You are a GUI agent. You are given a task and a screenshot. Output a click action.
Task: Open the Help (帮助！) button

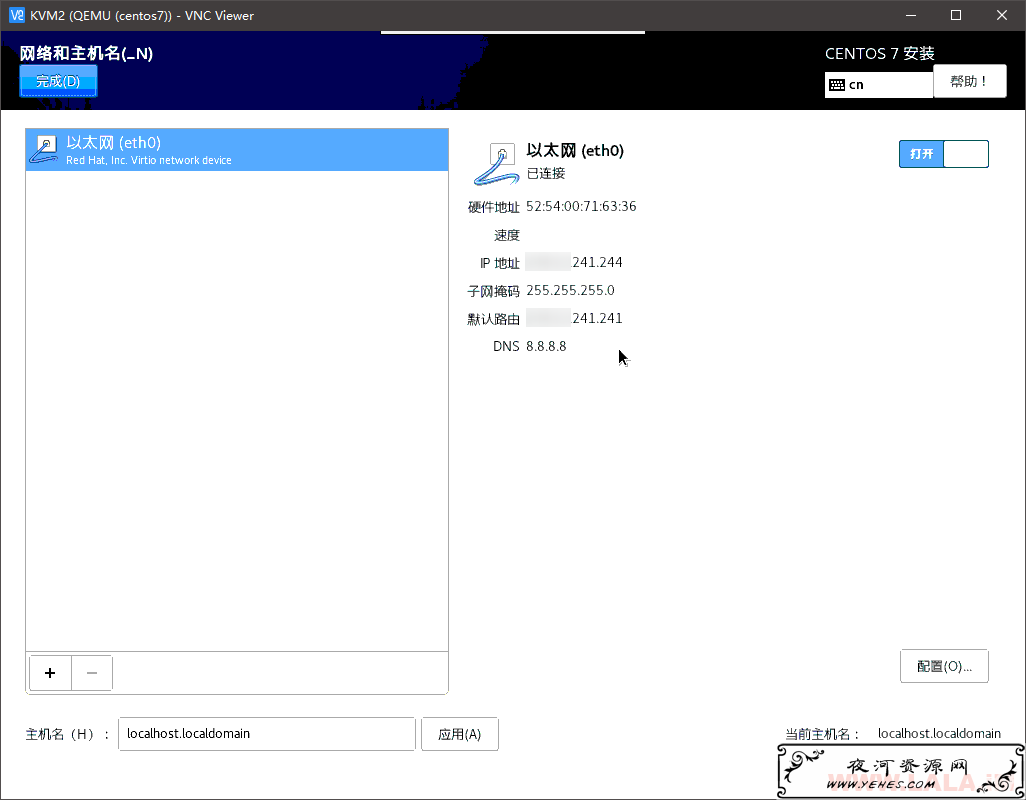point(969,81)
